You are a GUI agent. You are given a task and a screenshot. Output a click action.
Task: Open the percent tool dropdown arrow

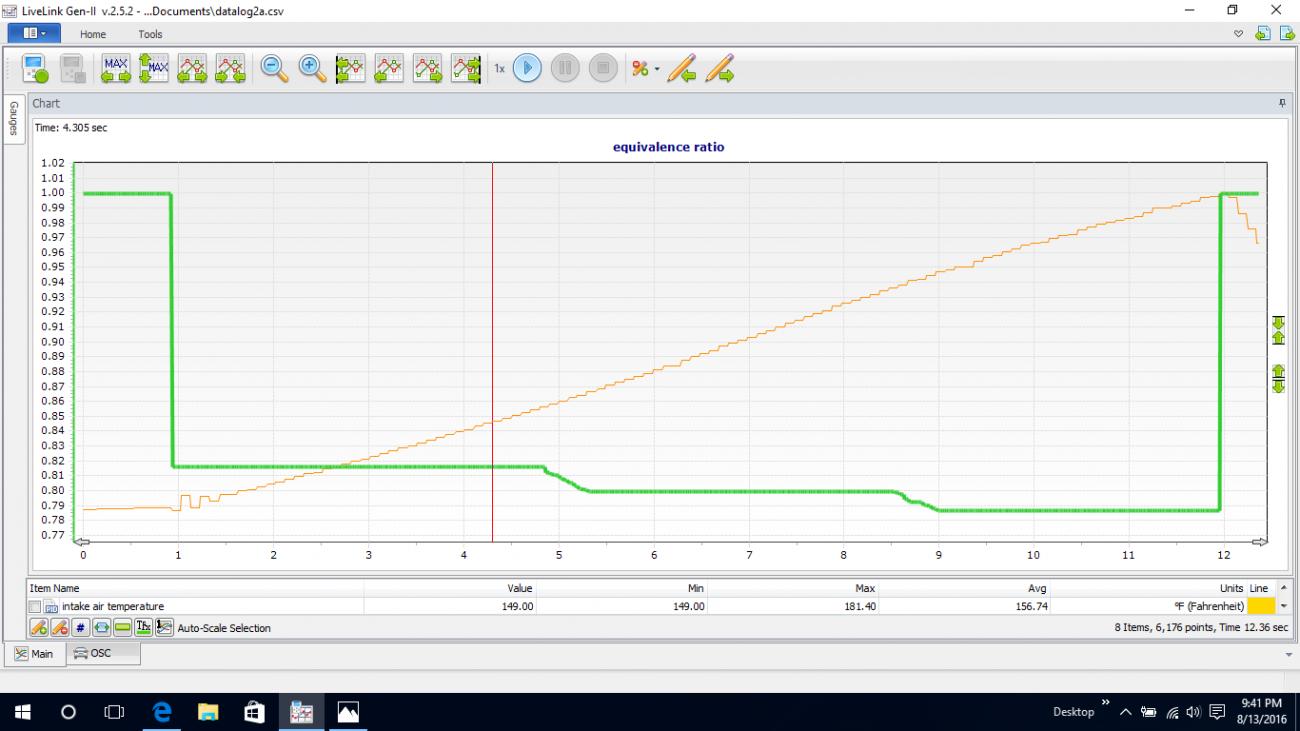coord(657,69)
